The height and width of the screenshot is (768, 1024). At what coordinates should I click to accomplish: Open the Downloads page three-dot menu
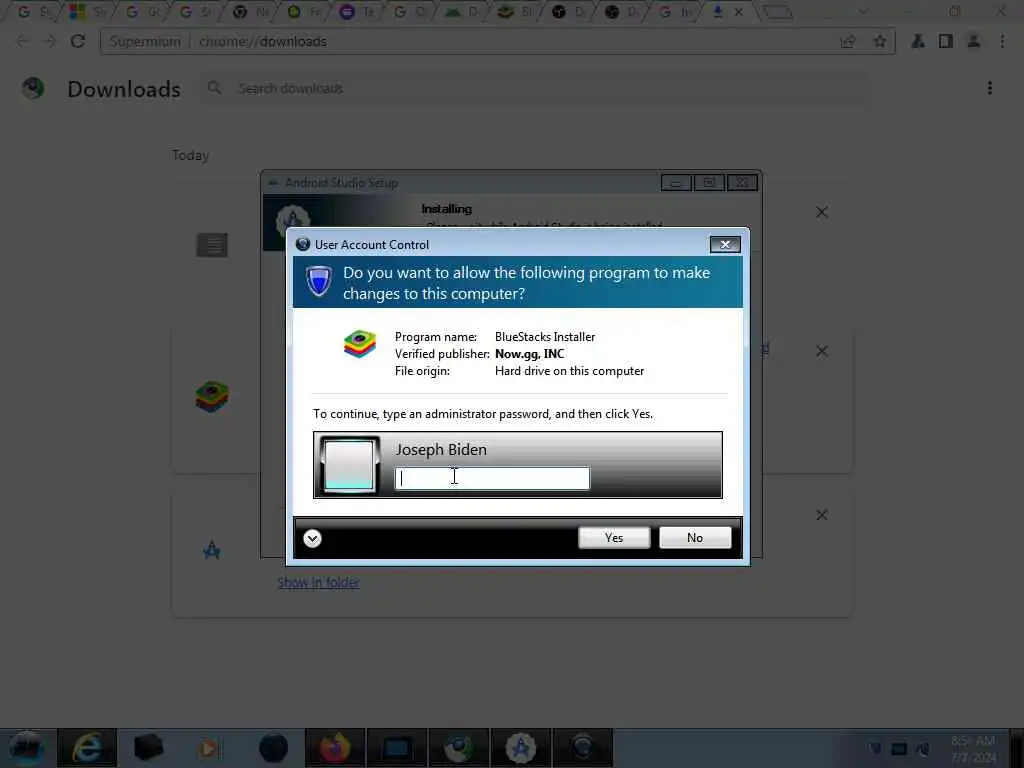(x=989, y=88)
